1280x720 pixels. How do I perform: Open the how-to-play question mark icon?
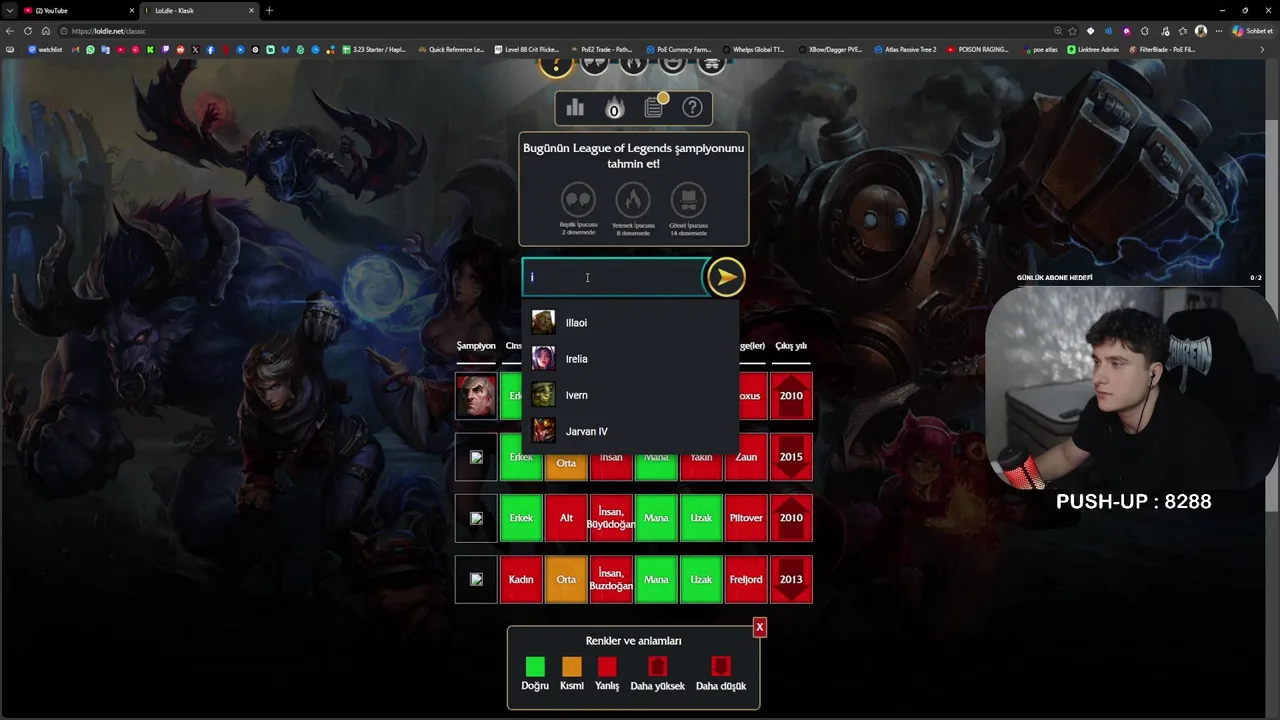(692, 108)
